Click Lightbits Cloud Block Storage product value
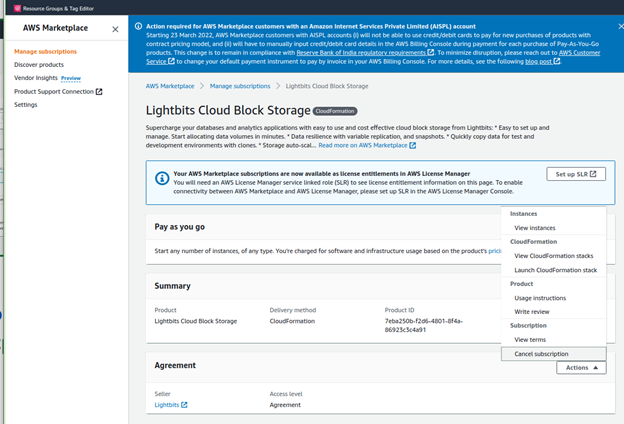624x424 pixels. tap(196, 321)
